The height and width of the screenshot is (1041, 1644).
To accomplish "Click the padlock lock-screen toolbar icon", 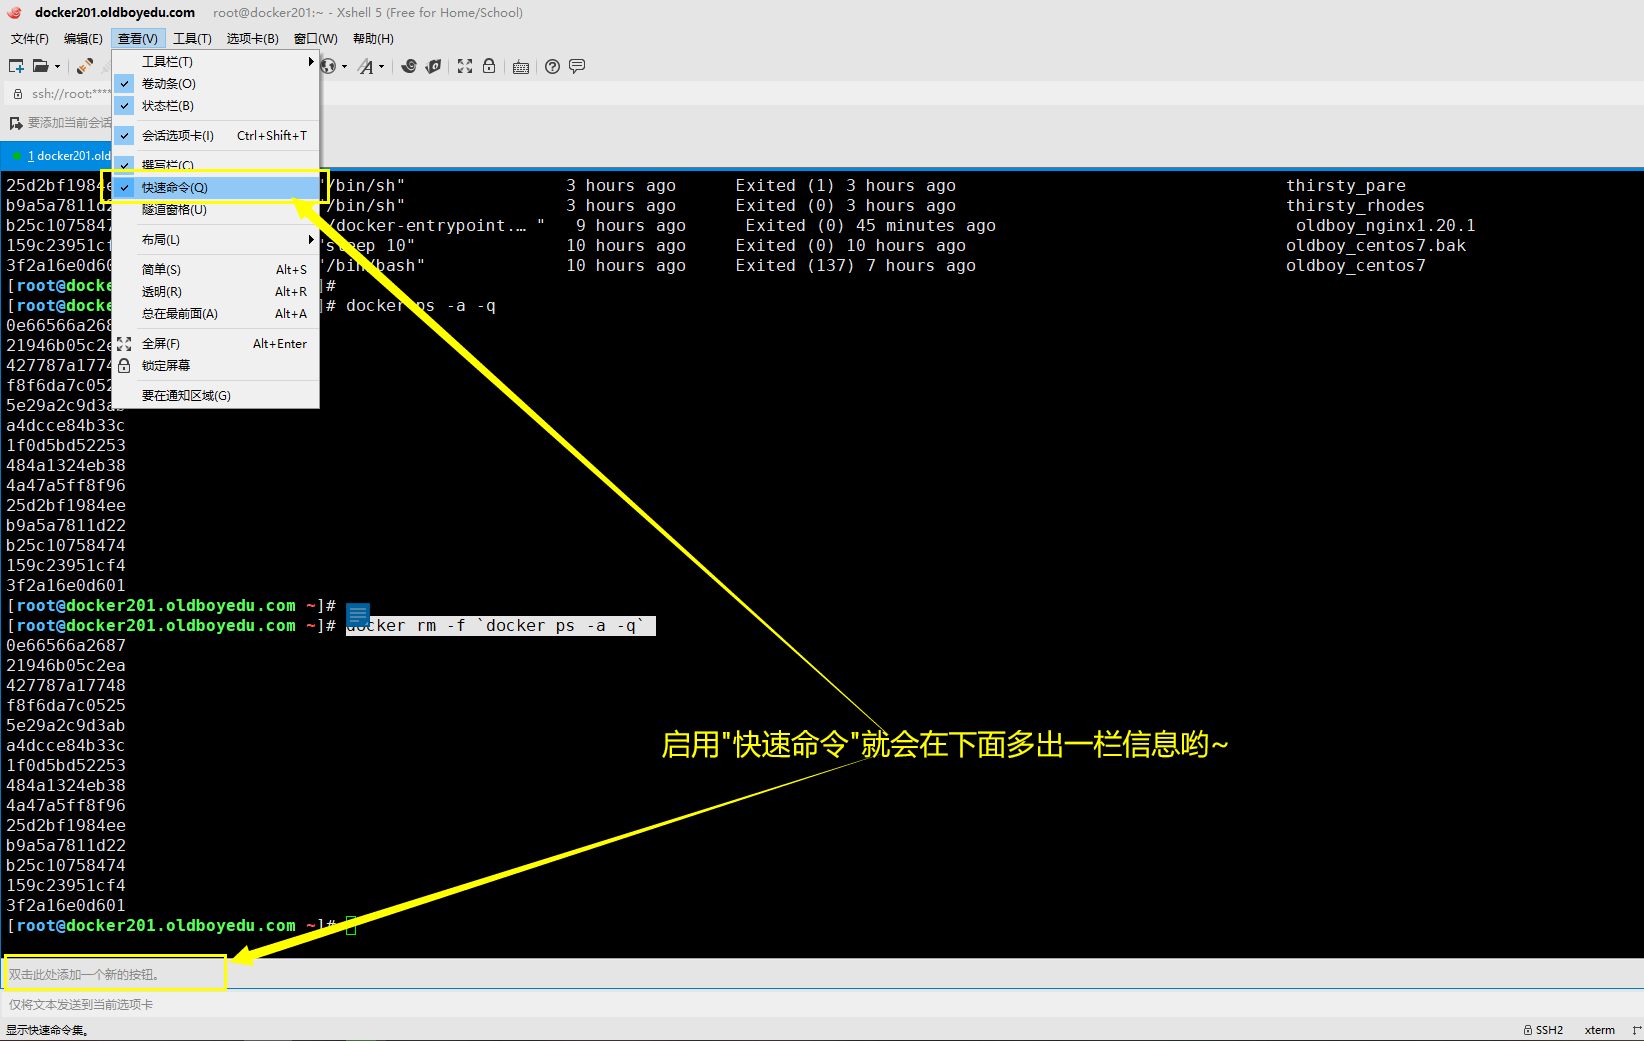I will click(x=489, y=66).
